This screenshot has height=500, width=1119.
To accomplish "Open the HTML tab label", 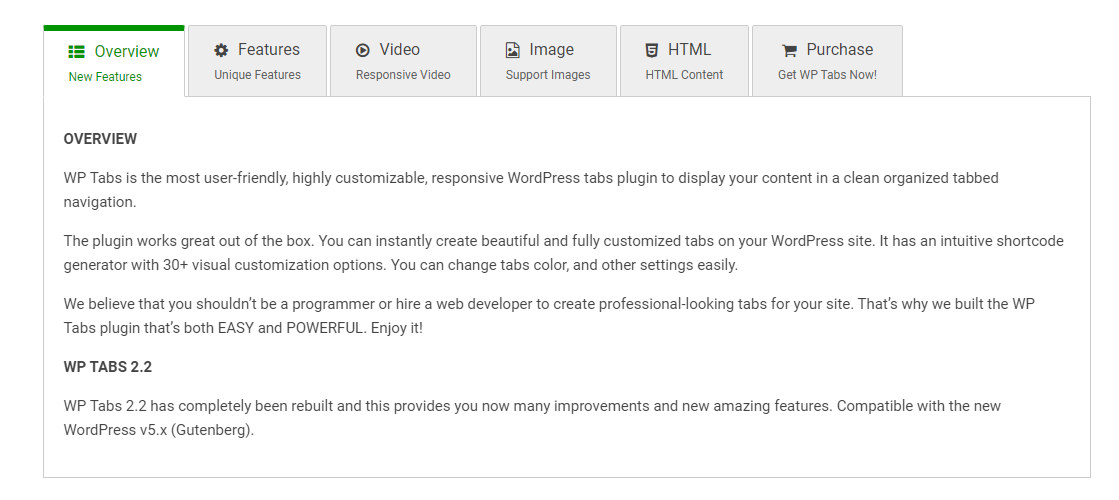I will [x=689, y=49].
